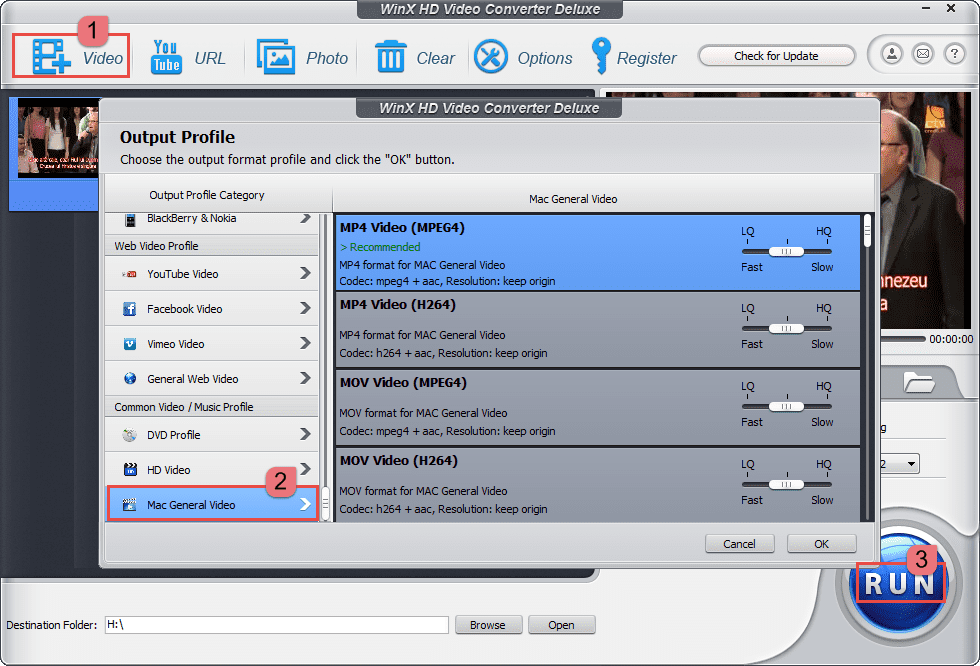Click the OK button in Output Profile
Image resolution: width=980 pixels, height=666 pixels.
pos(821,544)
